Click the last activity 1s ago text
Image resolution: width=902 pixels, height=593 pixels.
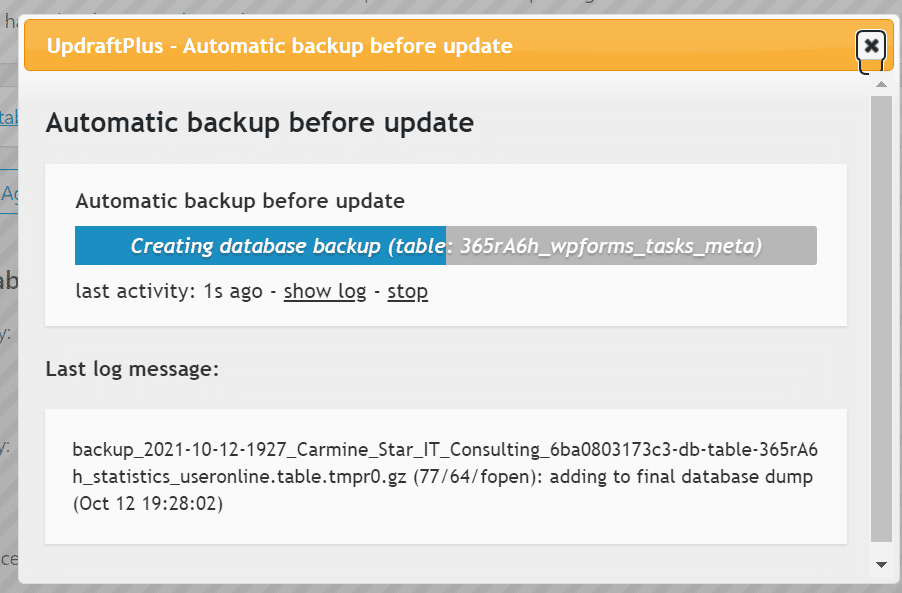[x=169, y=291]
